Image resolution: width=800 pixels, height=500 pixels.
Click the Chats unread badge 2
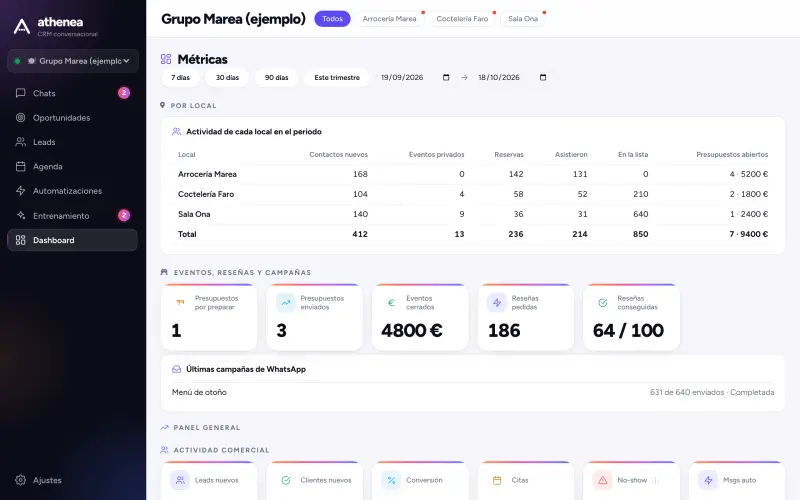click(x=124, y=93)
